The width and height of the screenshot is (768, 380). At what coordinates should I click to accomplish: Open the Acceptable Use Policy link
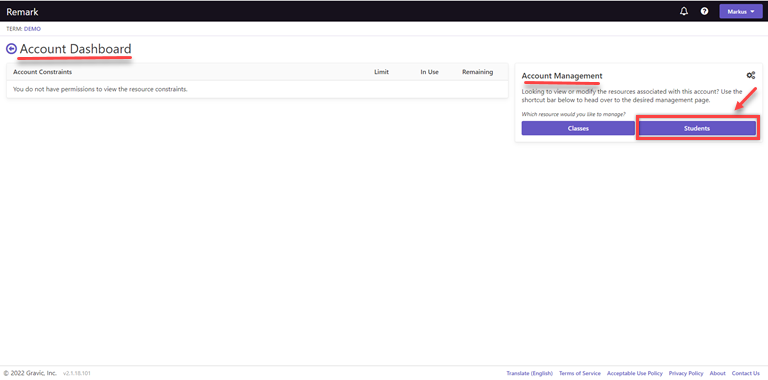coord(635,373)
